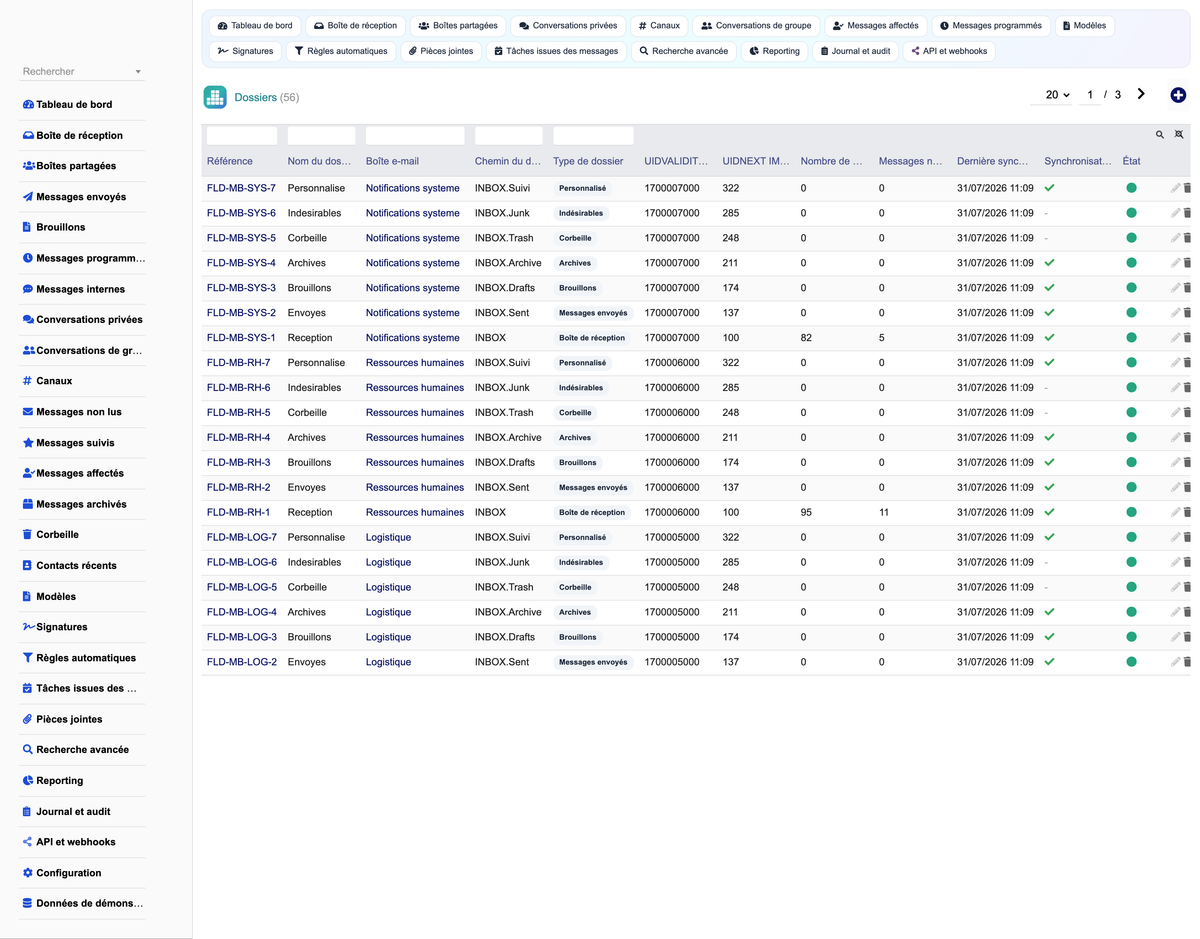Viewport: 1200px width, 939px height.
Task: Open Corbeille in sidebar
Action: tap(50, 535)
